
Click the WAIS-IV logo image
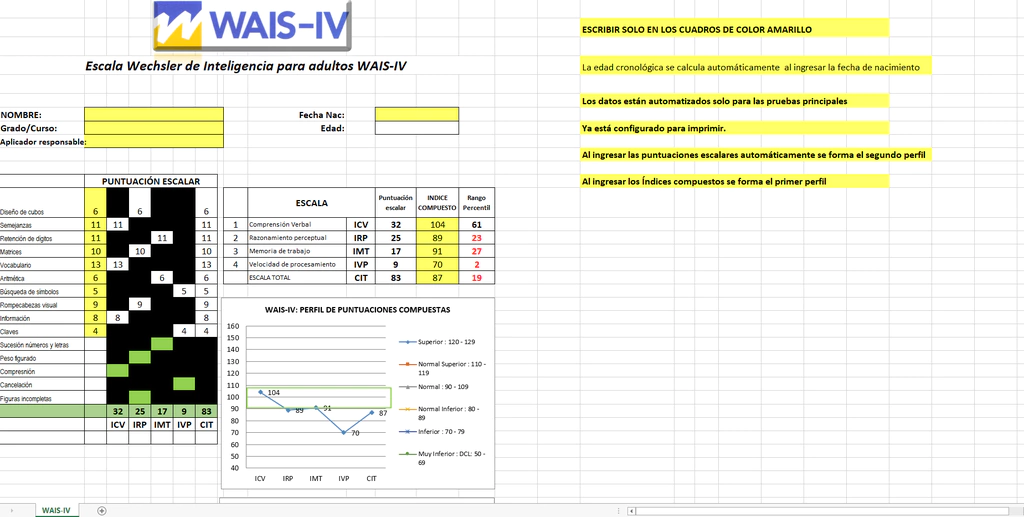253,26
